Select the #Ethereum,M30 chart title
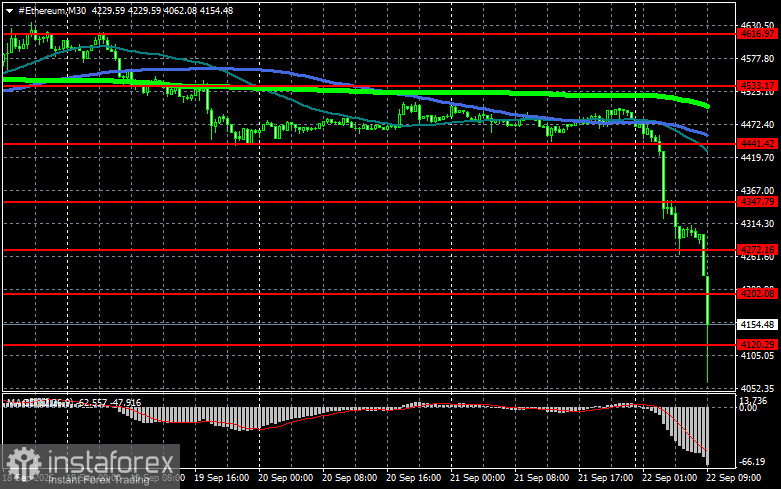781x489 pixels. [52, 10]
